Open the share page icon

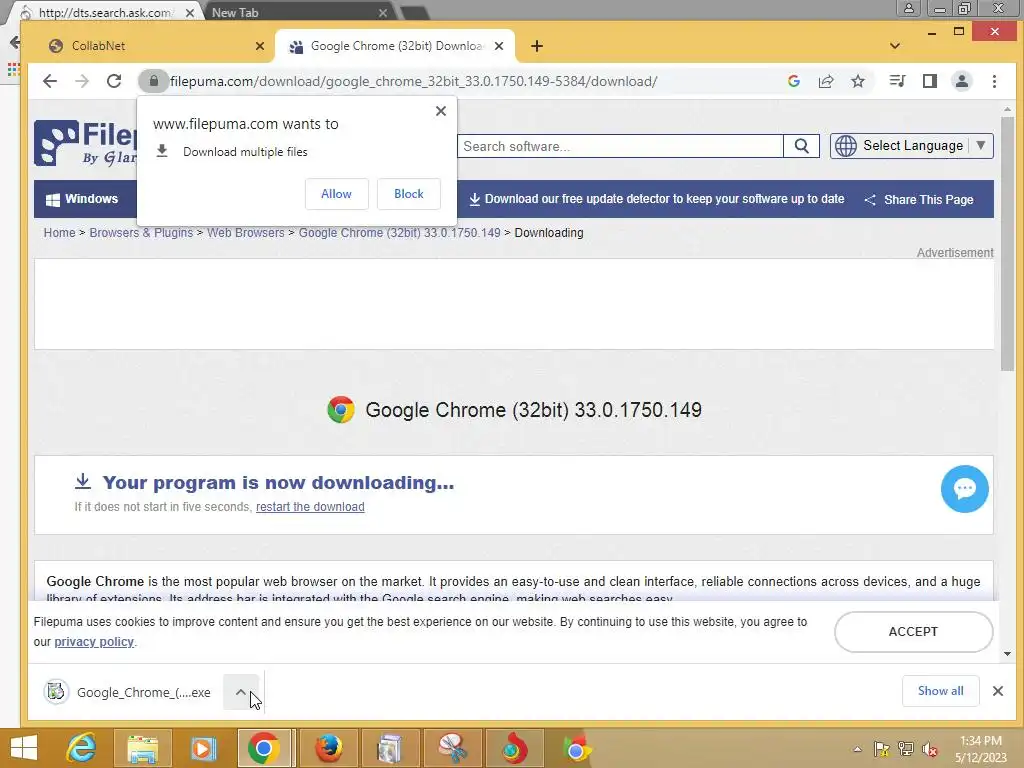pyautogui.click(x=826, y=81)
